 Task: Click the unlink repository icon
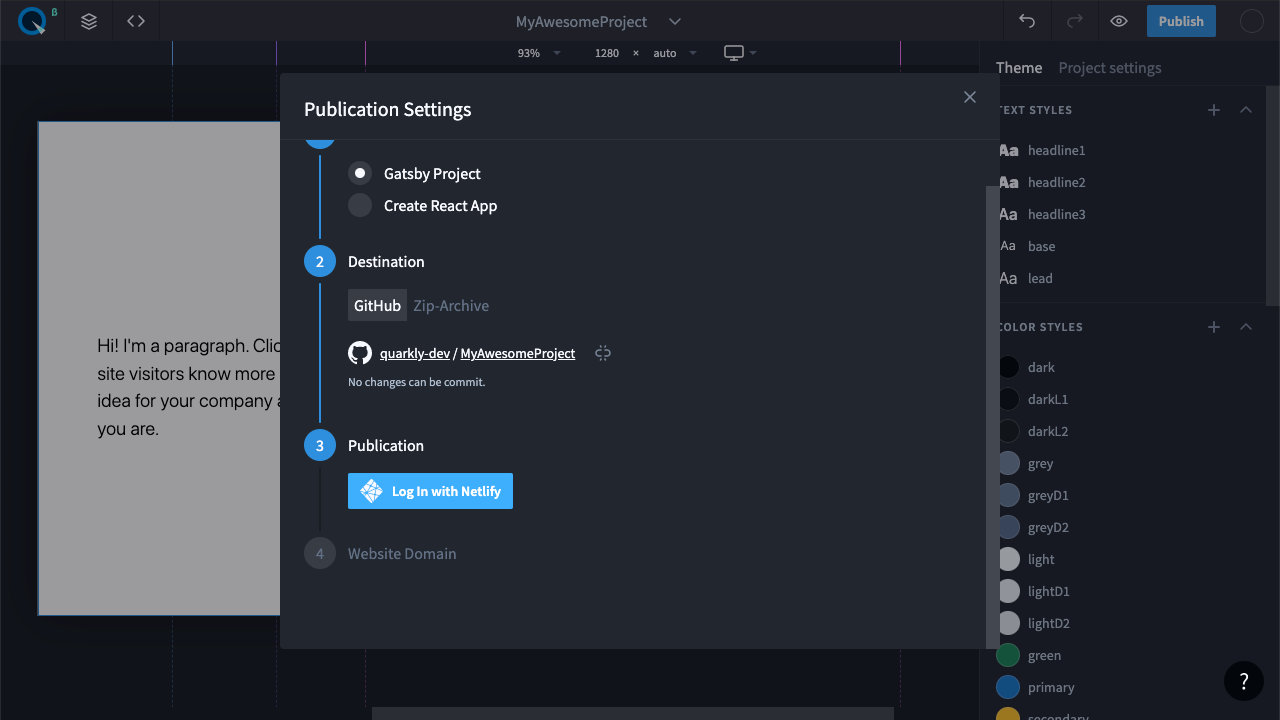(602, 353)
